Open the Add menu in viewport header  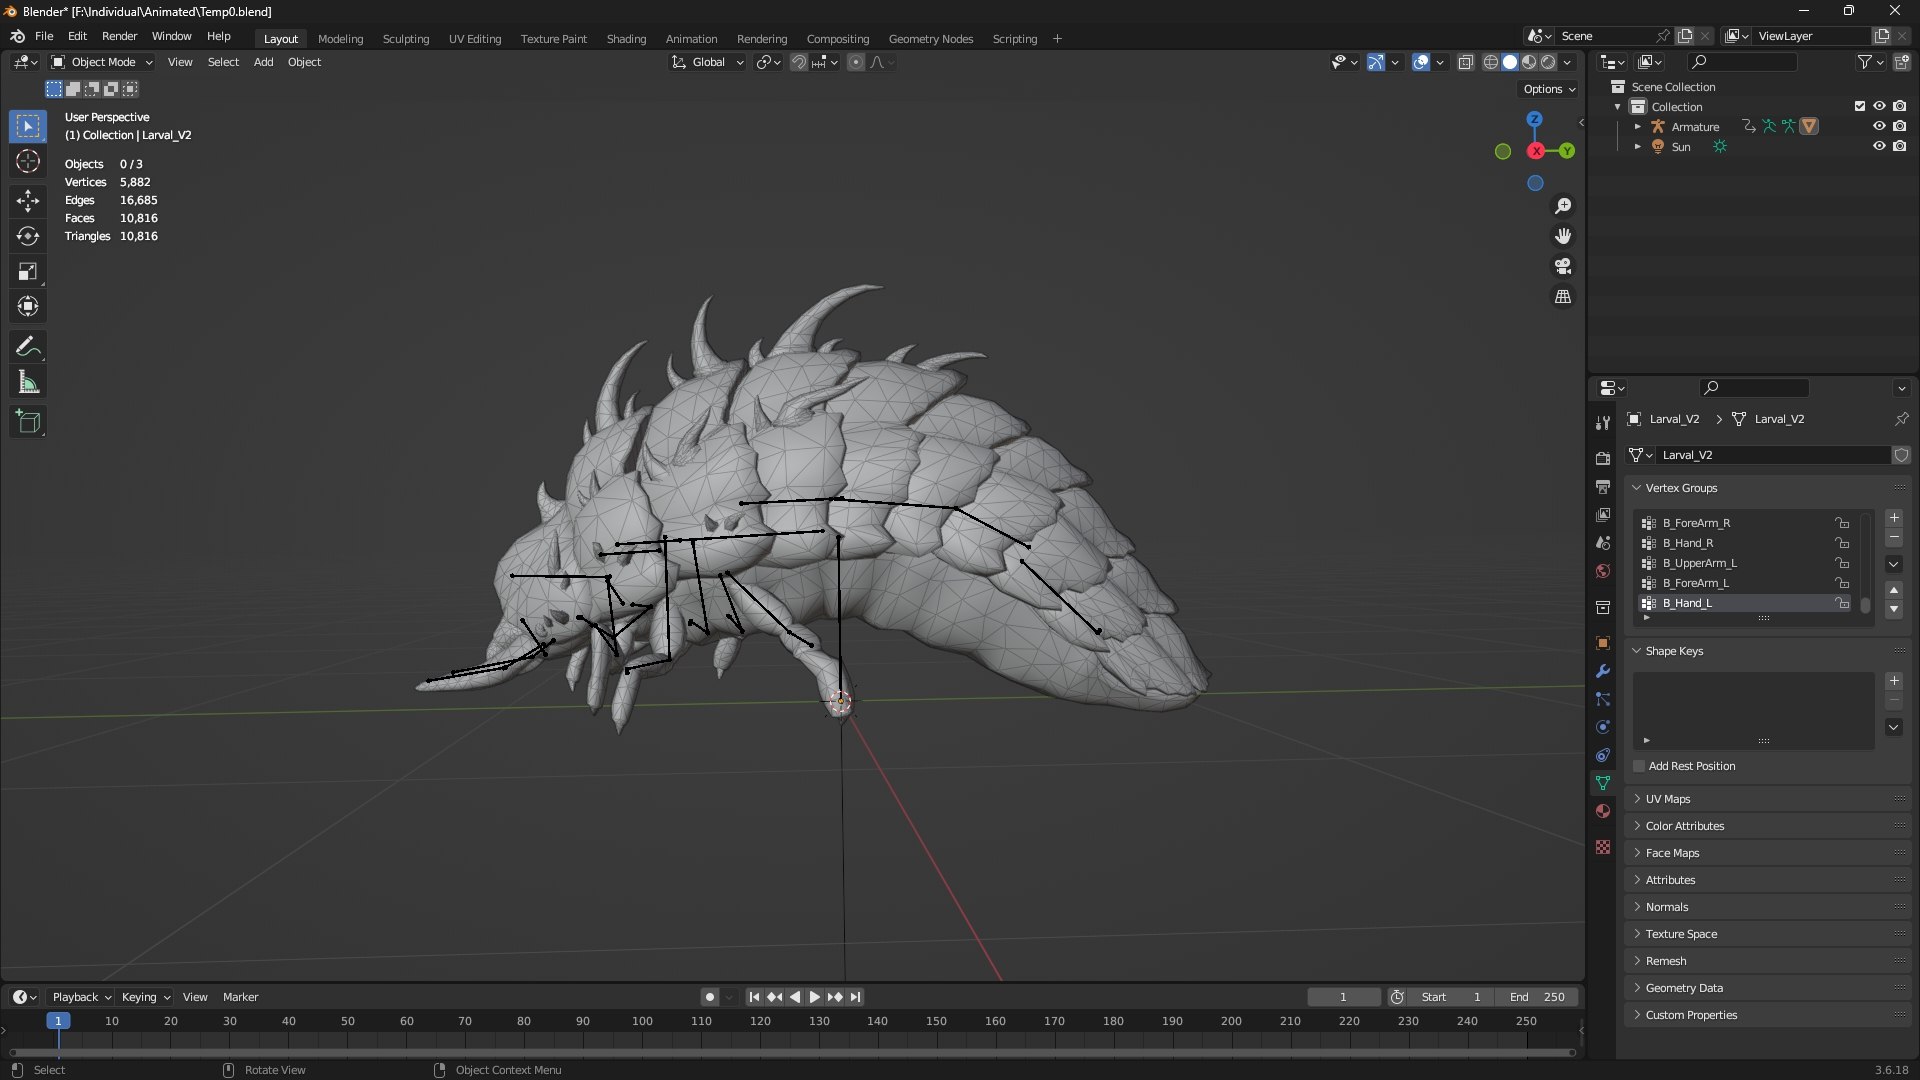[x=263, y=62]
